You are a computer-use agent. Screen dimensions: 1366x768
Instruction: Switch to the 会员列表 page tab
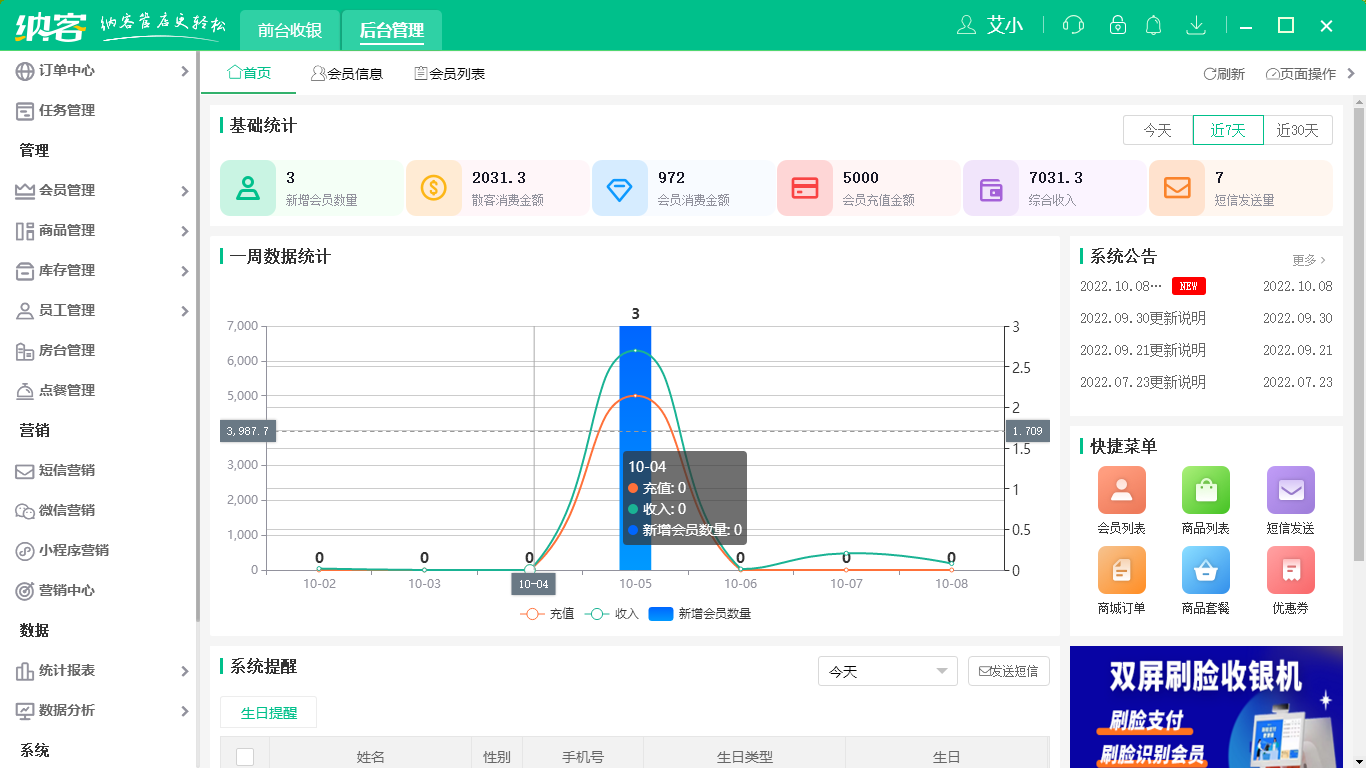450,73
